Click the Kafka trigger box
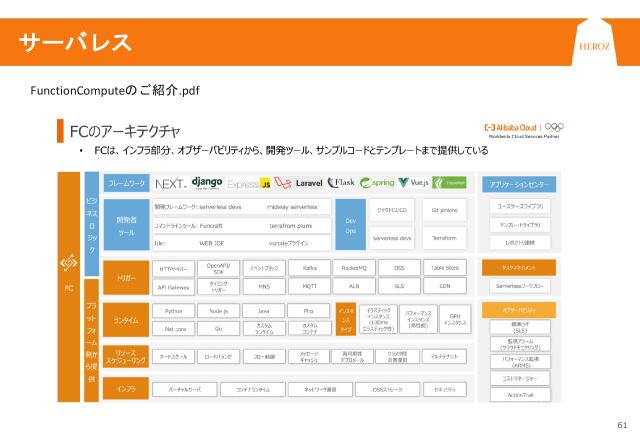The width and height of the screenshot is (640, 443). [x=309, y=268]
